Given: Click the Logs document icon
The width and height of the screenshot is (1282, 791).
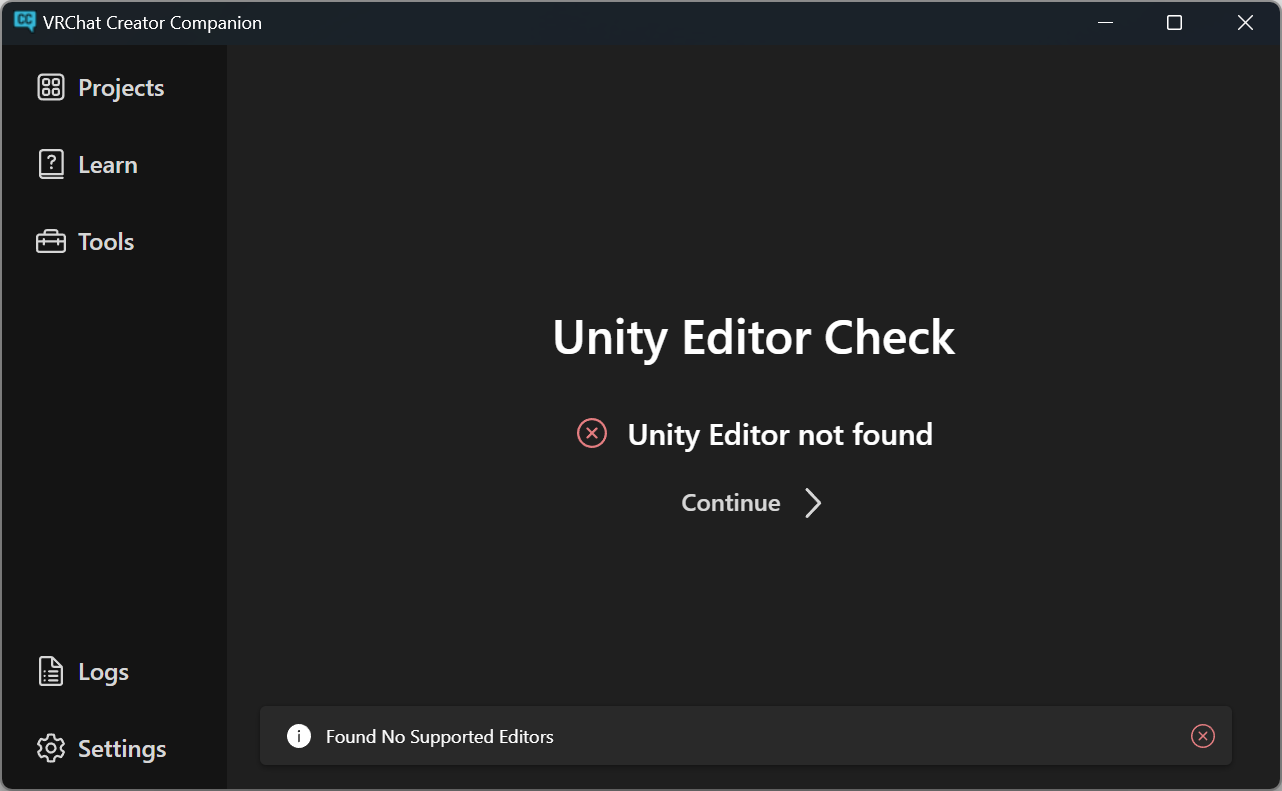Looking at the screenshot, I should pyautogui.click(x=51, y=672).
